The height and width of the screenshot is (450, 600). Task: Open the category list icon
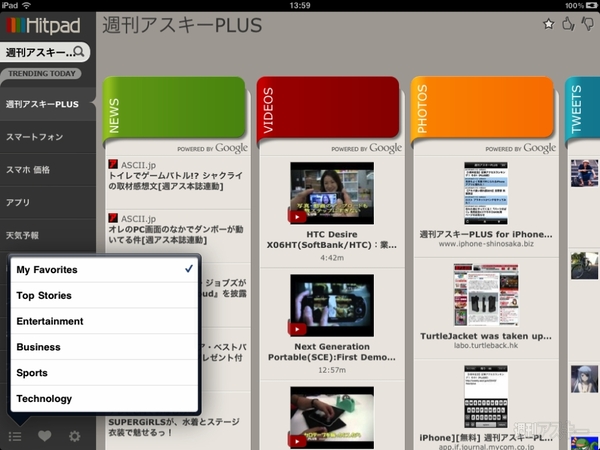click(x=15, y=436)
